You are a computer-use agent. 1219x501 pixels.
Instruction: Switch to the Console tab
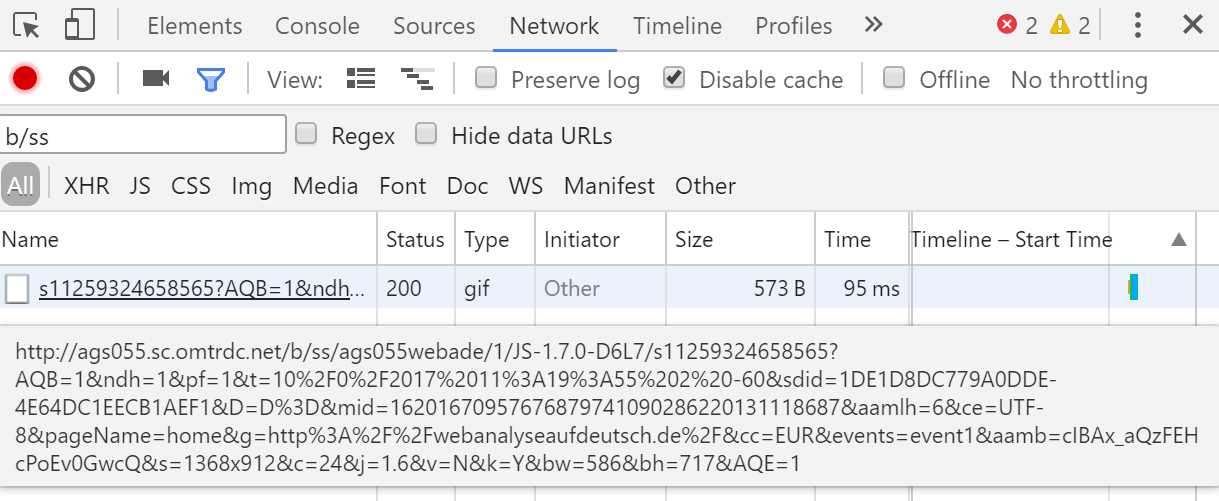pyautogui.click(x=317, y=26)
